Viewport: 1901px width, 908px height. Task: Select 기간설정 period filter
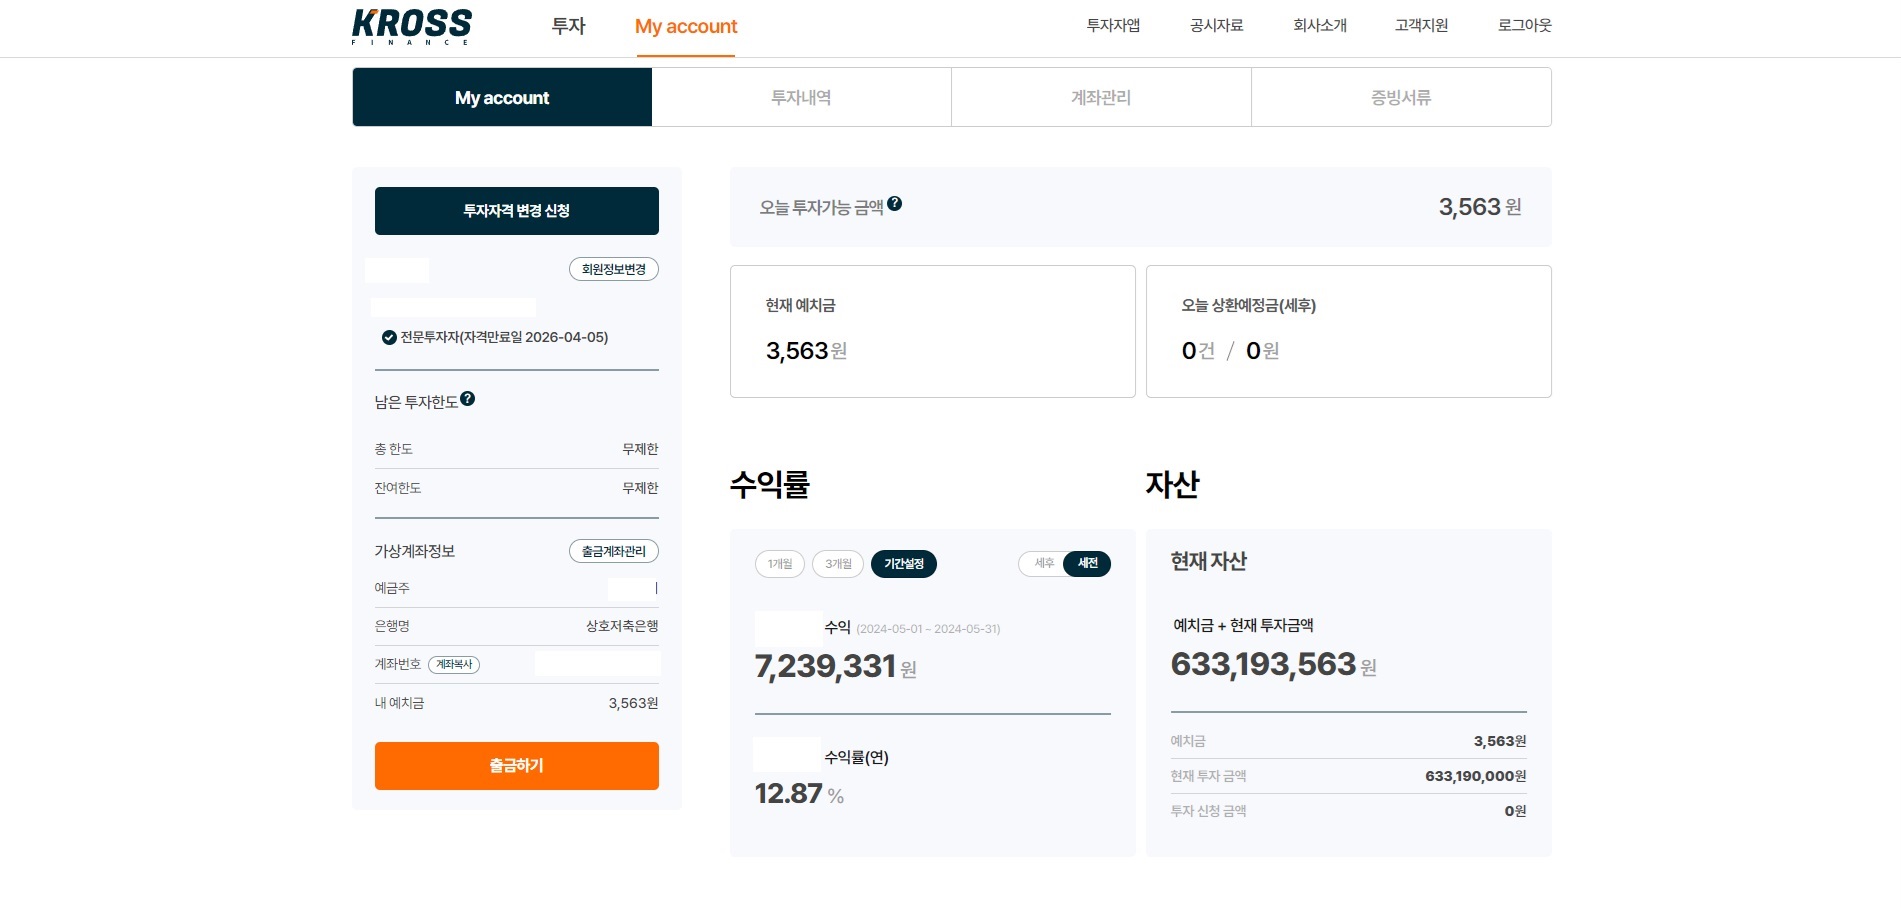[904, 564]
